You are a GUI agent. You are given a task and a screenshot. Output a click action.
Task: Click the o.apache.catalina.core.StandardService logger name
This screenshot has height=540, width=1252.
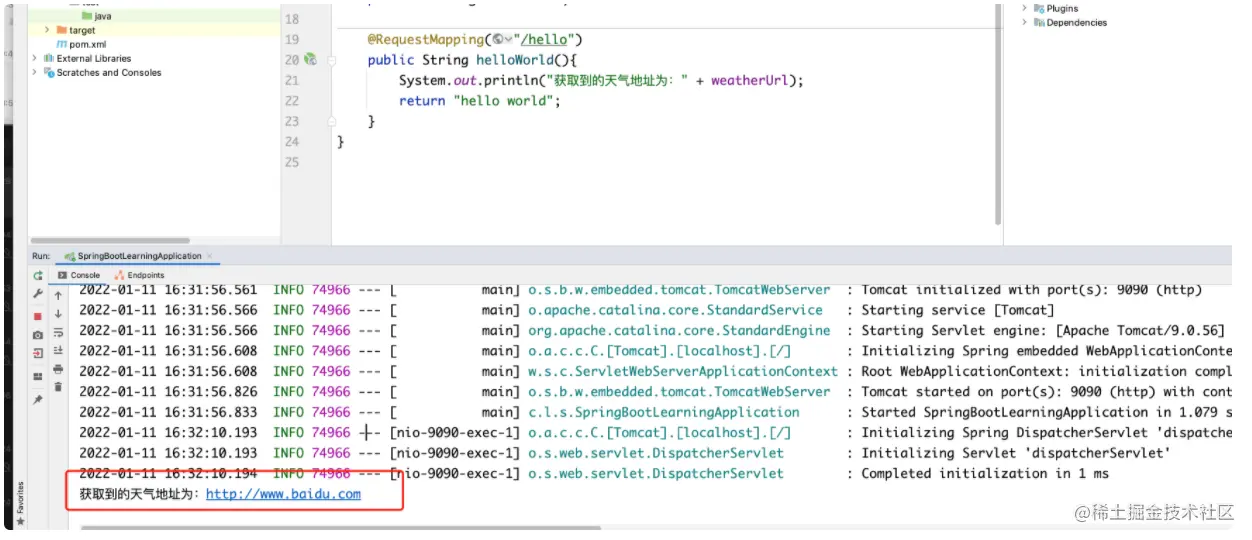pos(675,310)
